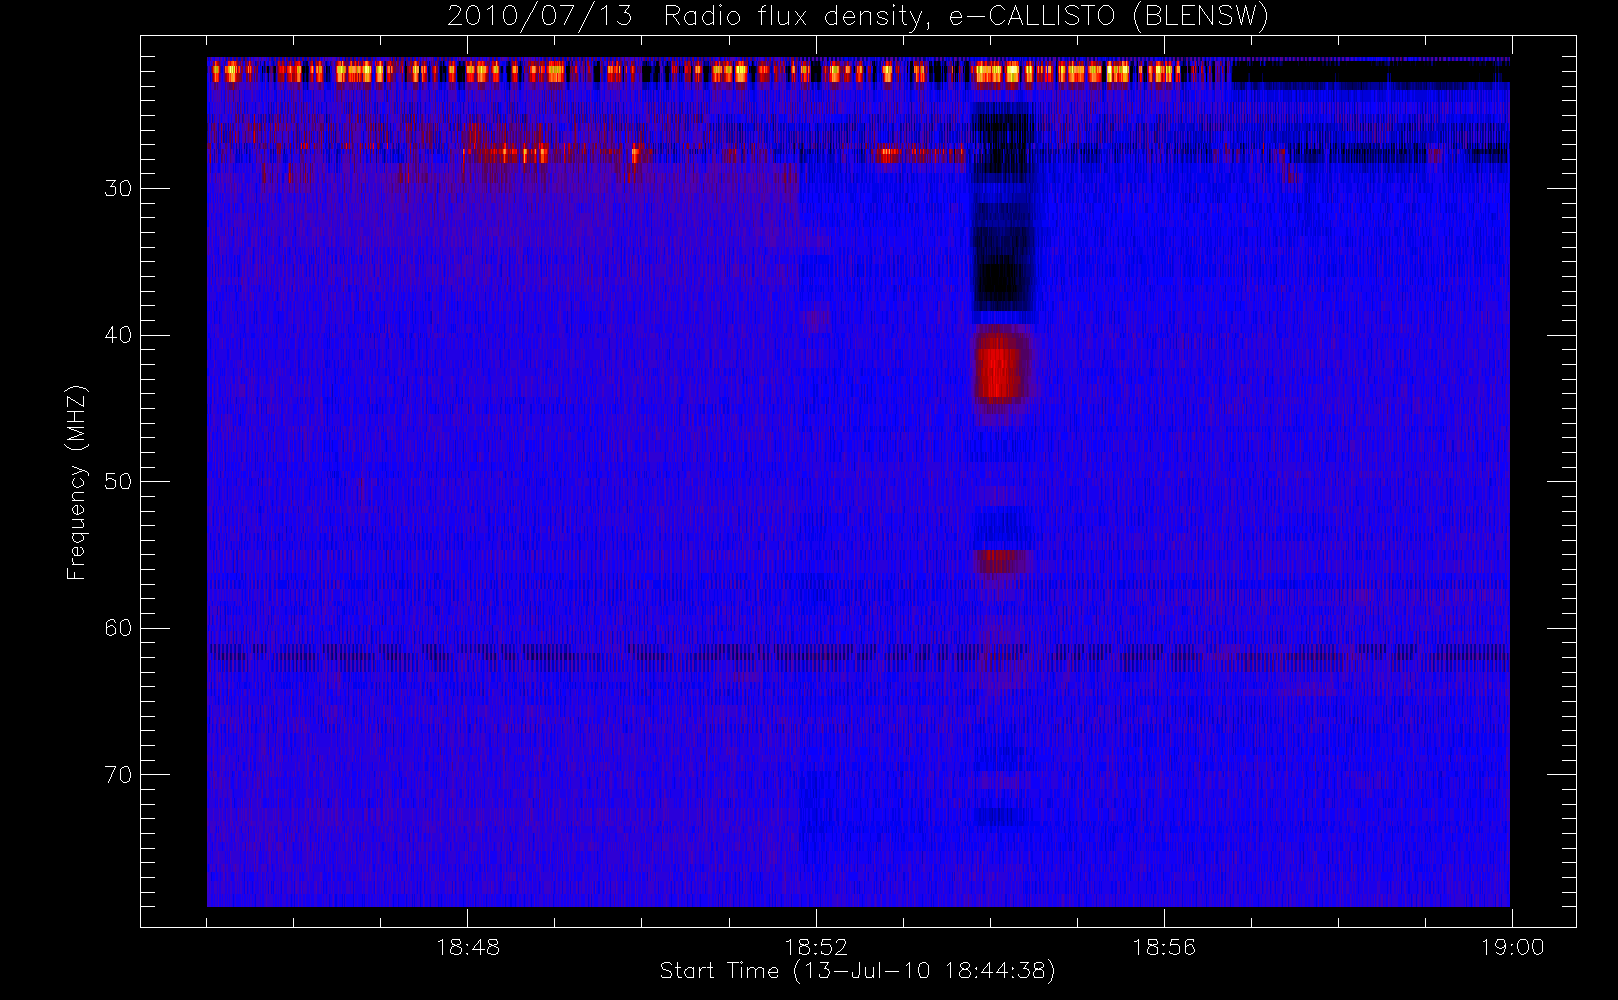Click the 40 MHz frequency tick label
Screen dimensions: 1618x1000
point(118,335)
